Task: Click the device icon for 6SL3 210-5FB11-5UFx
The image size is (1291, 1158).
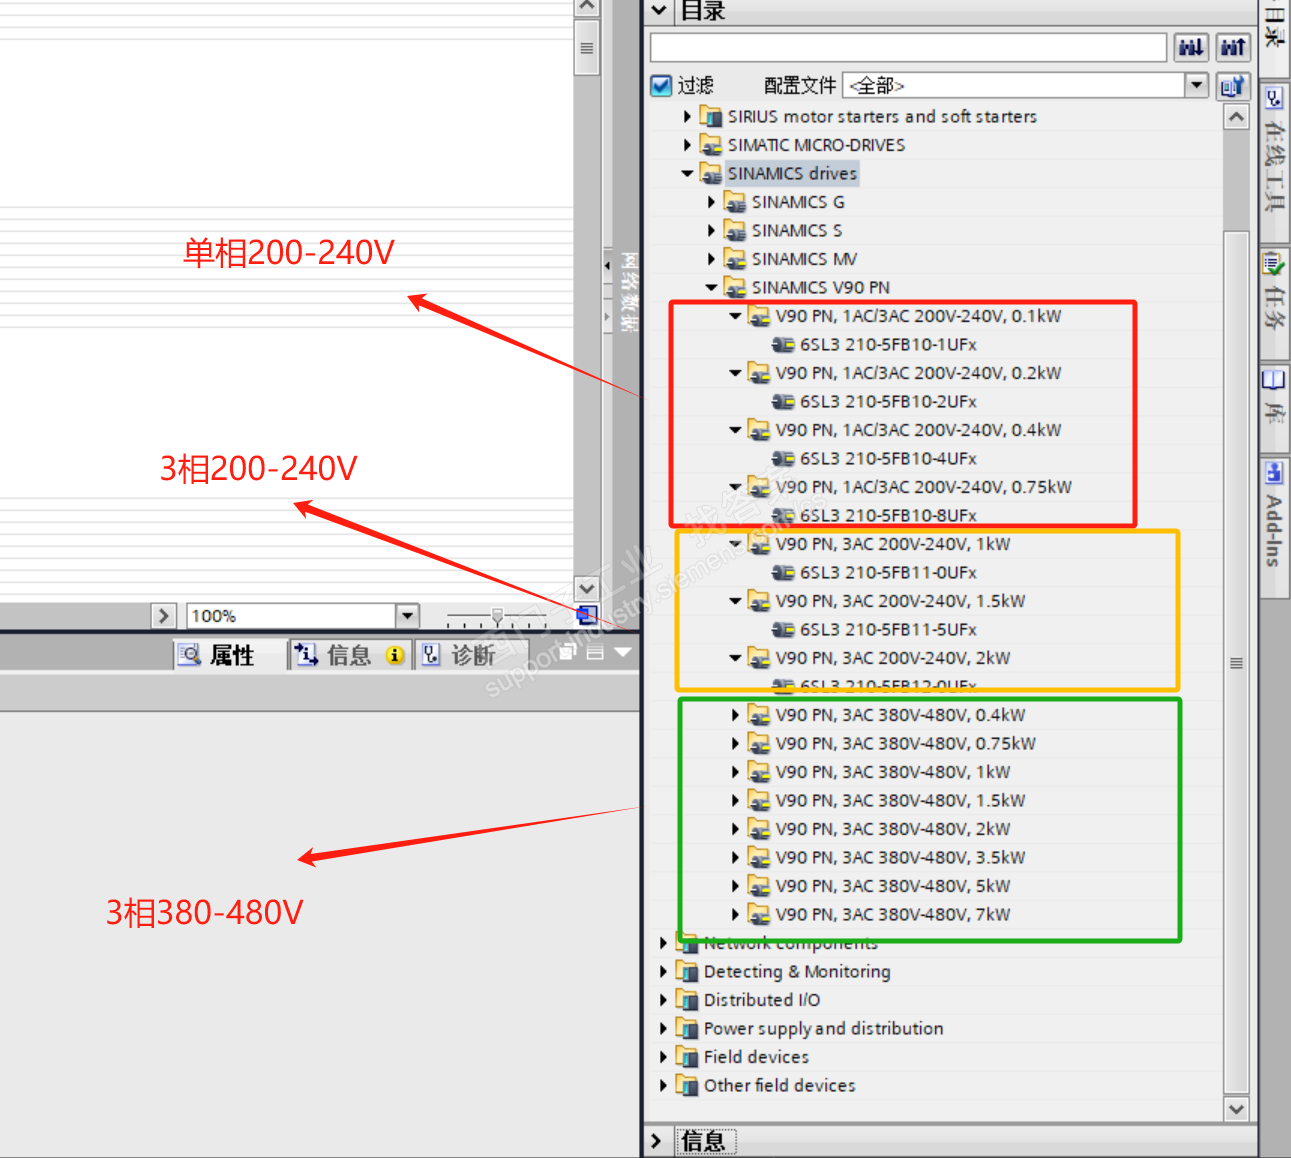Action: click(x=784, y=629)
